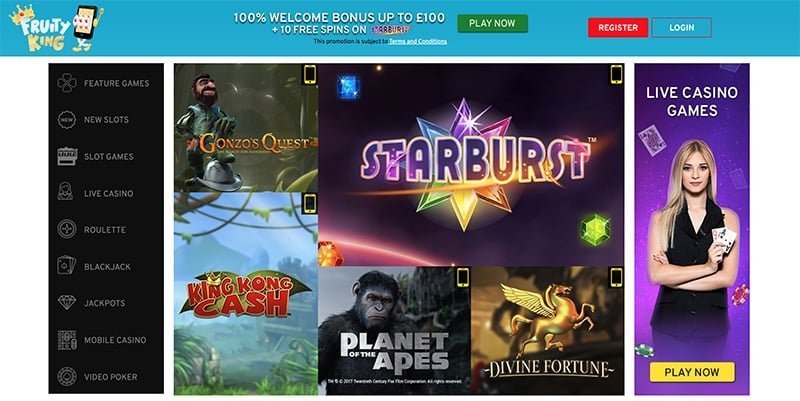This screenshot has width=800, height=401.
Task: Select the New Slots badge icon
Action: (x=67, y=120)
